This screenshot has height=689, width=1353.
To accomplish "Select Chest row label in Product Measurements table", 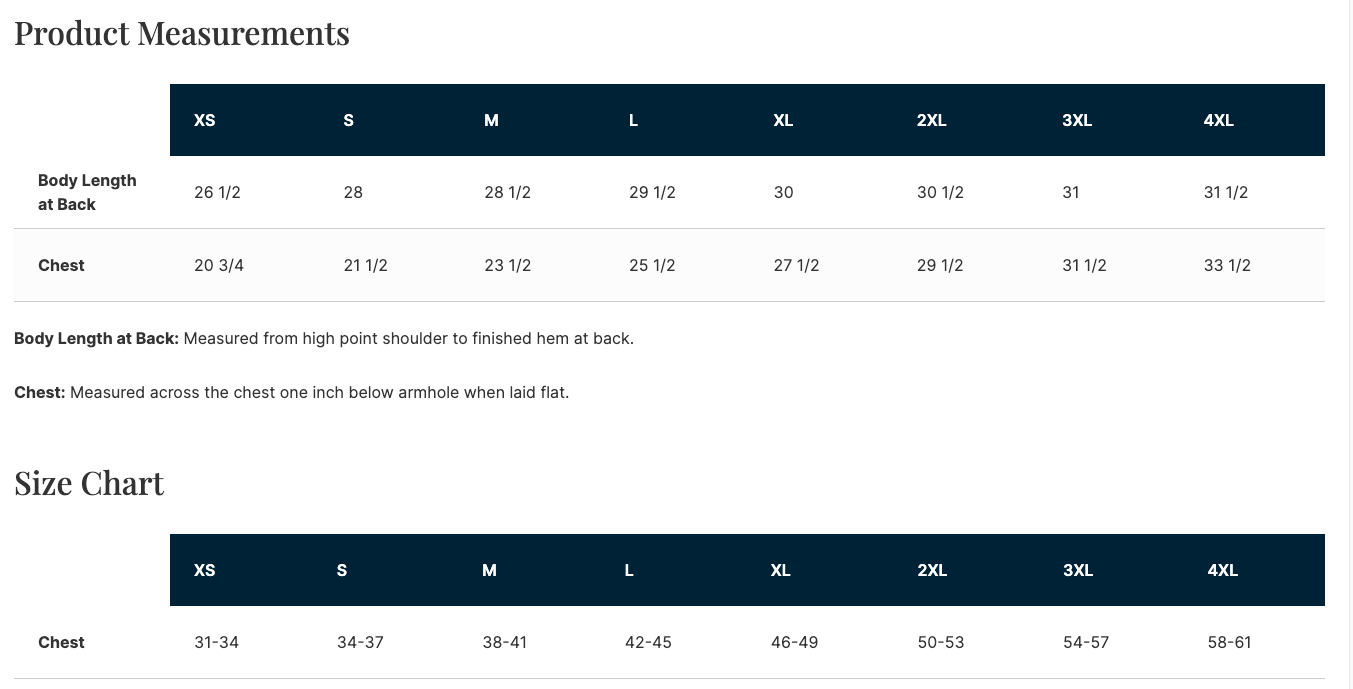I will coord(61,265).
